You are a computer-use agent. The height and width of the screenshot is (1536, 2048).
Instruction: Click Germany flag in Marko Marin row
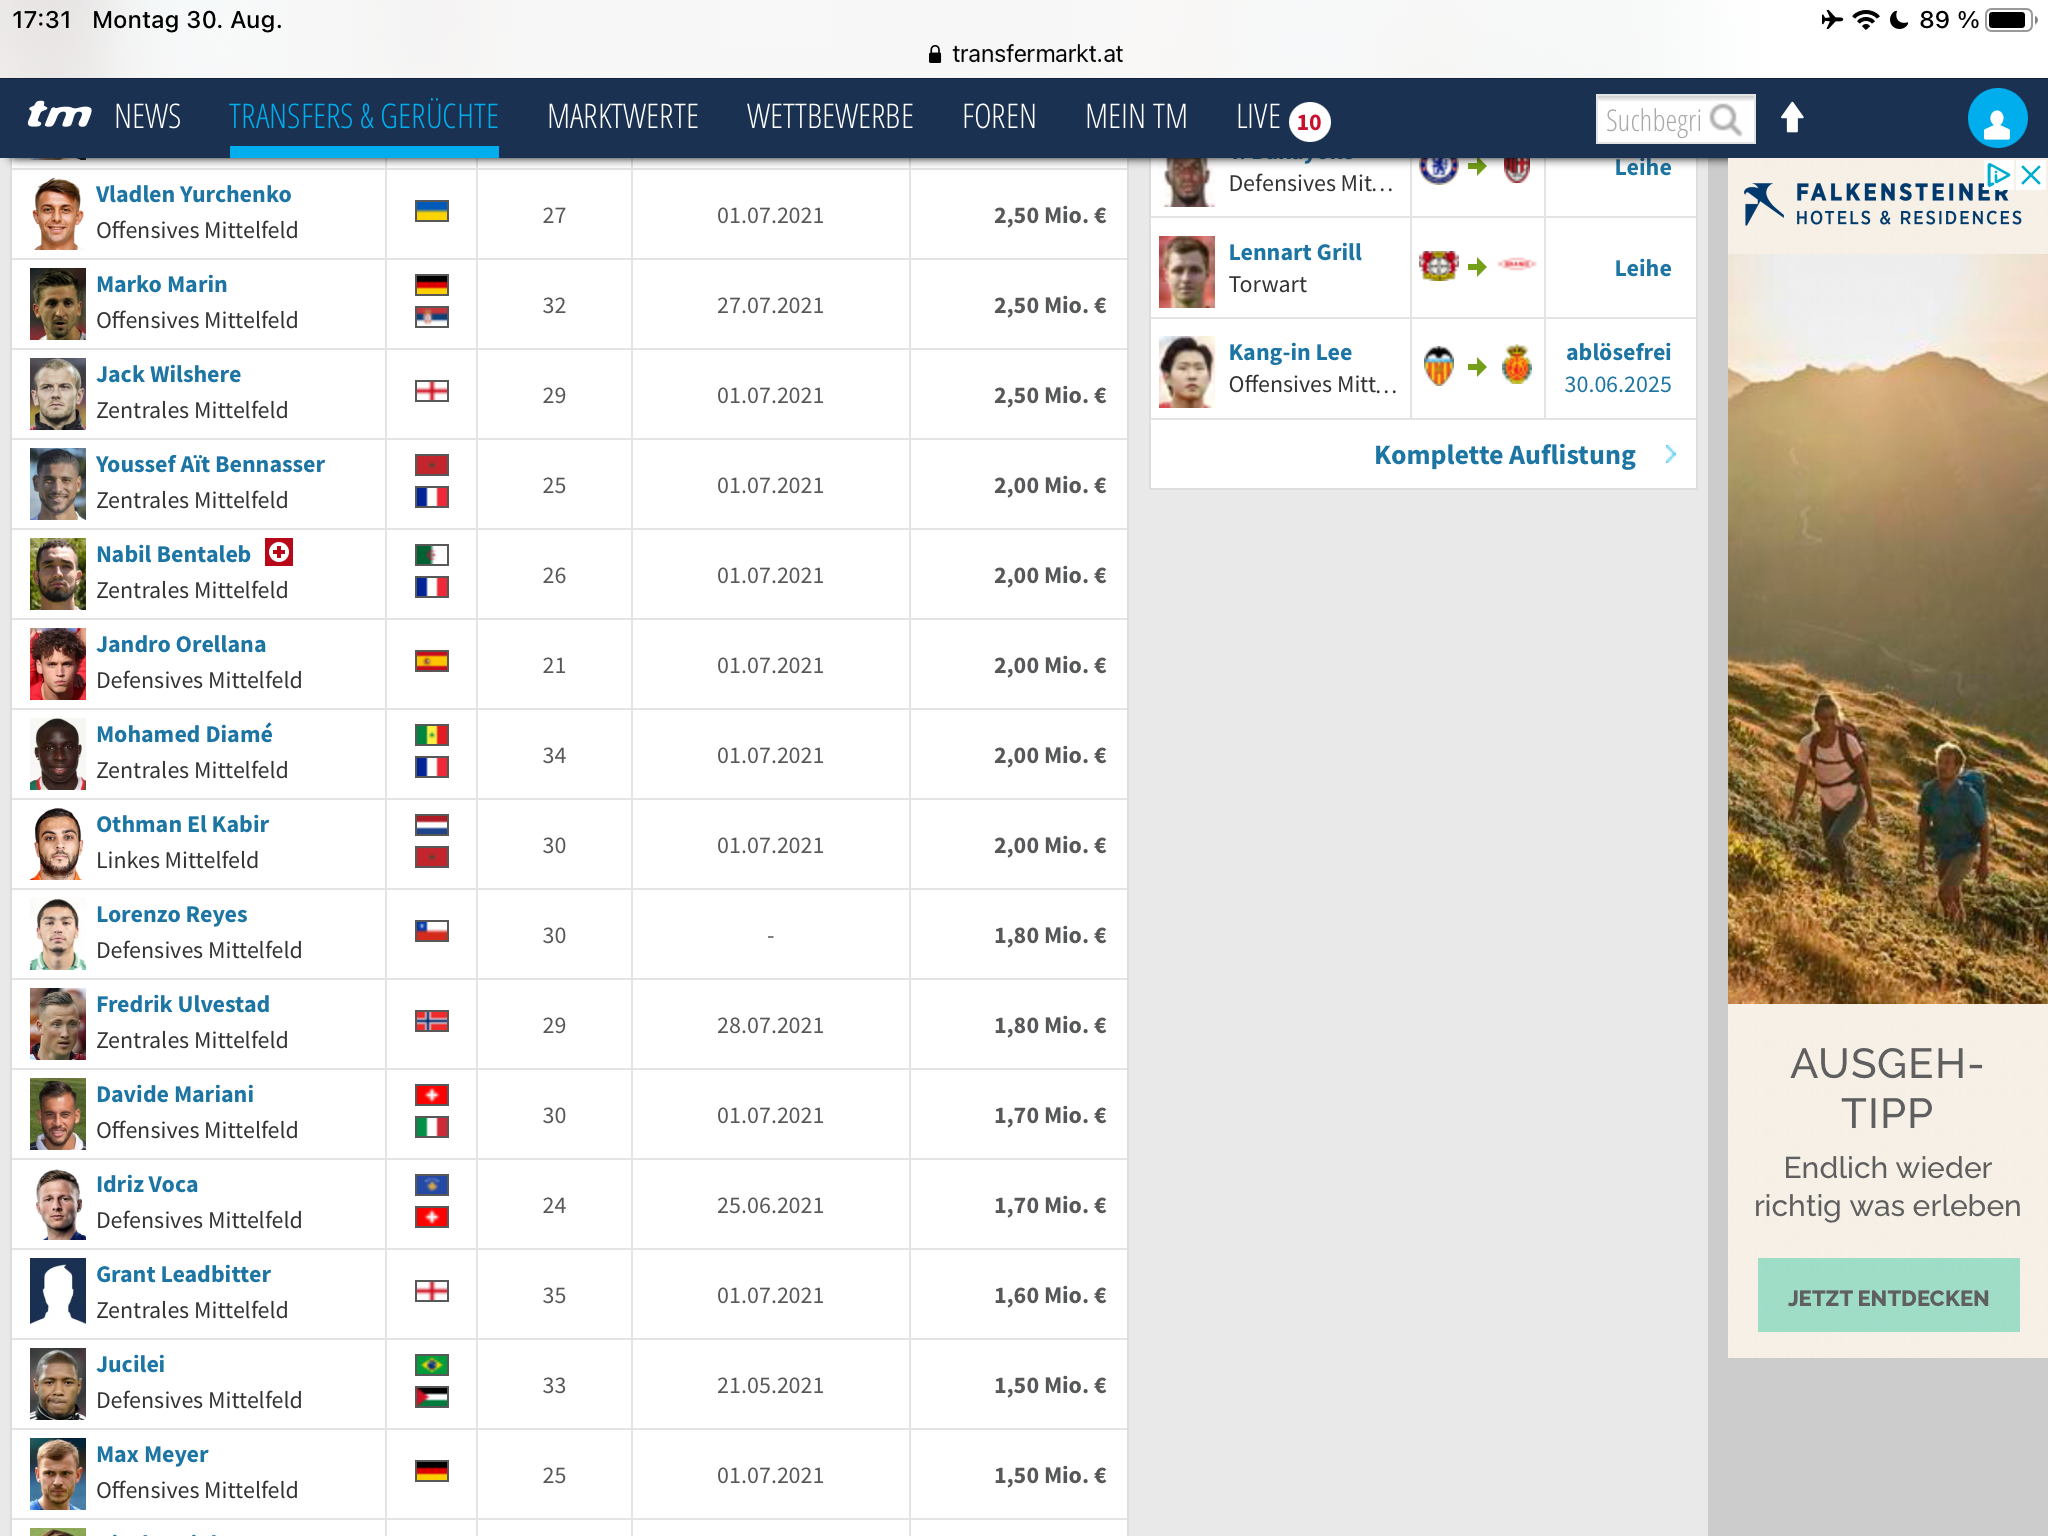pos(432,285)
